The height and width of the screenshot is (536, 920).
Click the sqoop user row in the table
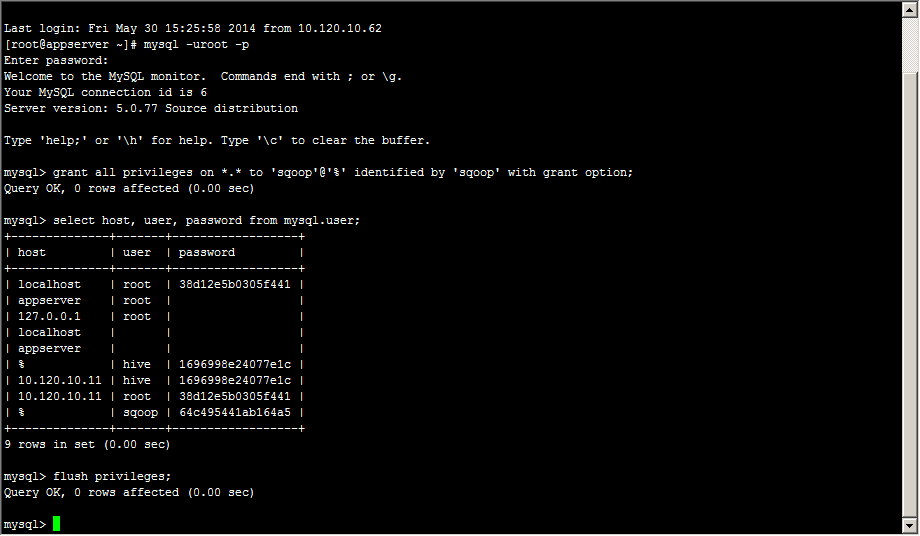pos(155,412)
